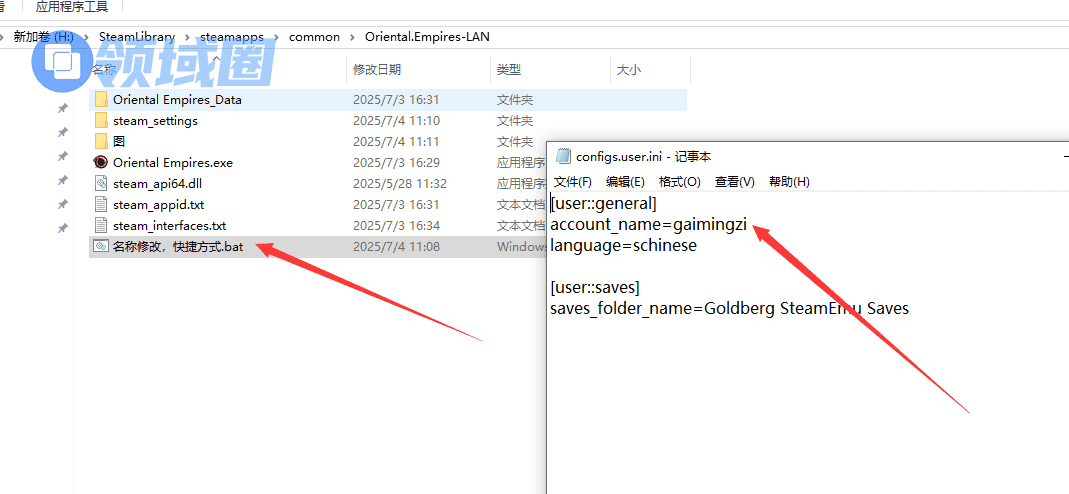Select the 图 folder icon

pos(100,142)
